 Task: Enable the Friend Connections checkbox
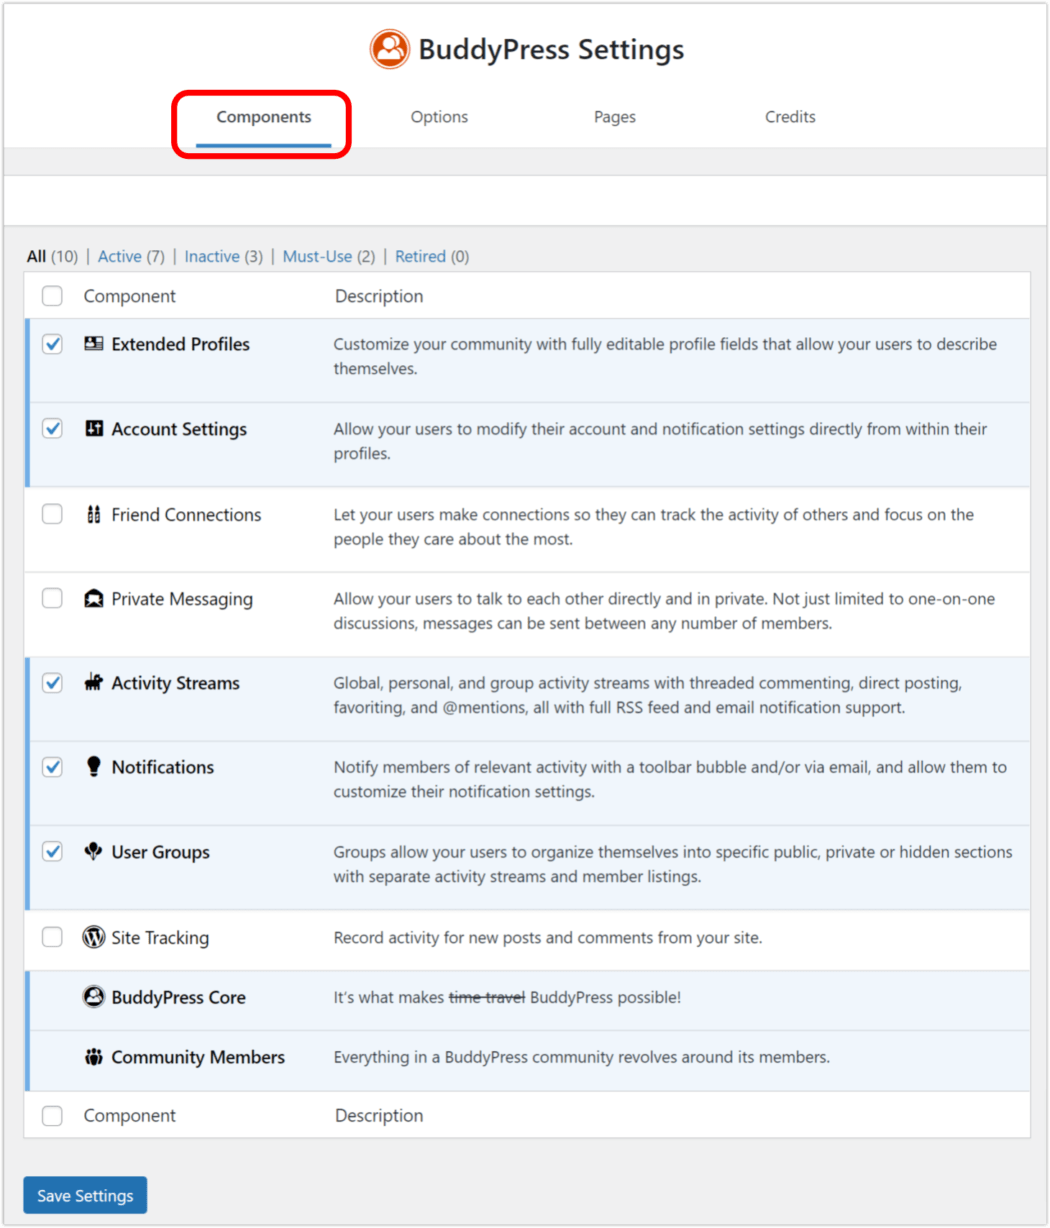[x=52, y=515]
